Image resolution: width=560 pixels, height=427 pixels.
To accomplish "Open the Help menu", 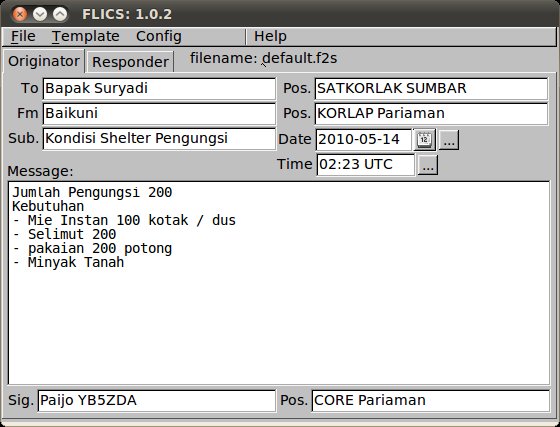I will click(x=270, y=36).
